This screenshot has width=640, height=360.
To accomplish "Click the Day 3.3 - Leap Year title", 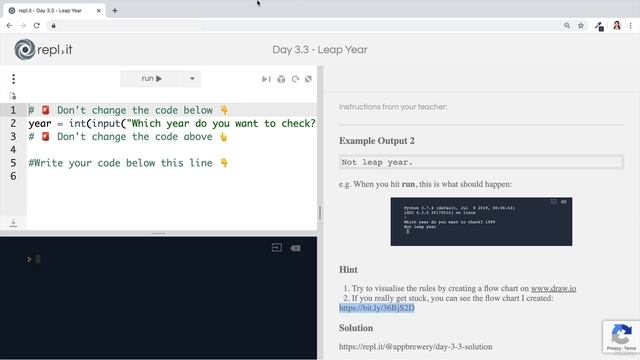I will [x=320, y=50].
